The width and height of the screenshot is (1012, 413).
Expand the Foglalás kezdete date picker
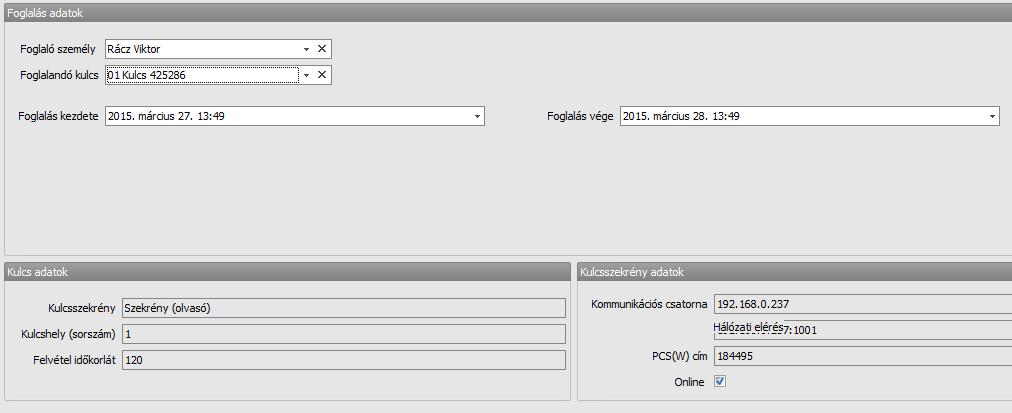tap(477, 117)
